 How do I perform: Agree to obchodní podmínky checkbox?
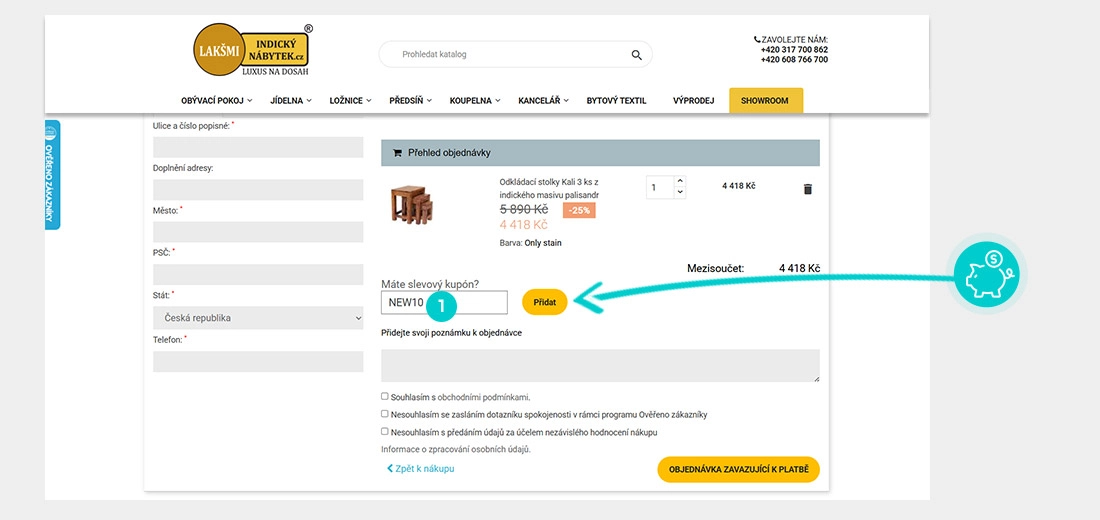click(384, 396)
